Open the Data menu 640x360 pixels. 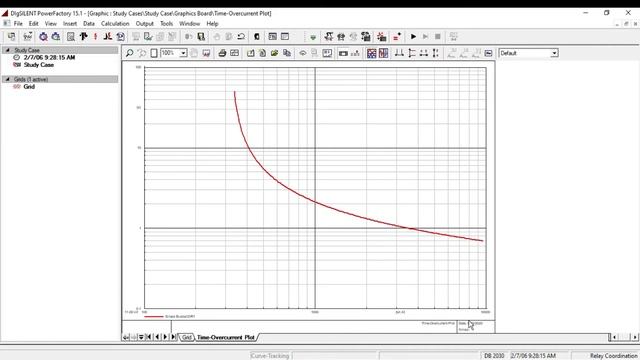89,24
